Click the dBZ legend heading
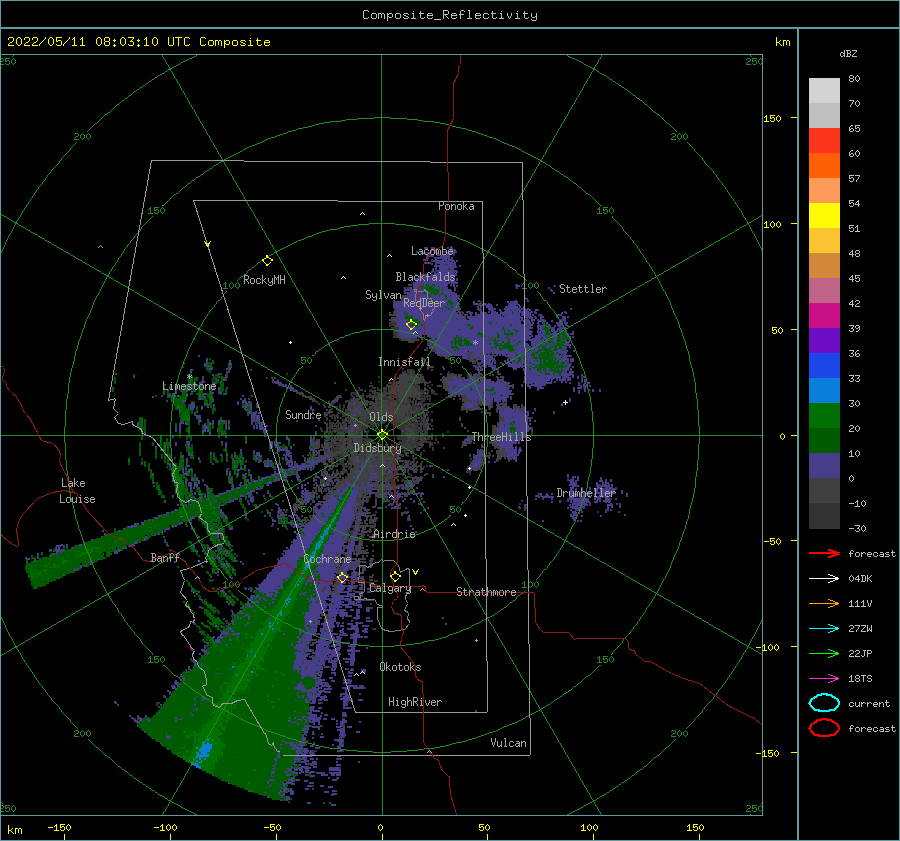 tap(848, 53)
